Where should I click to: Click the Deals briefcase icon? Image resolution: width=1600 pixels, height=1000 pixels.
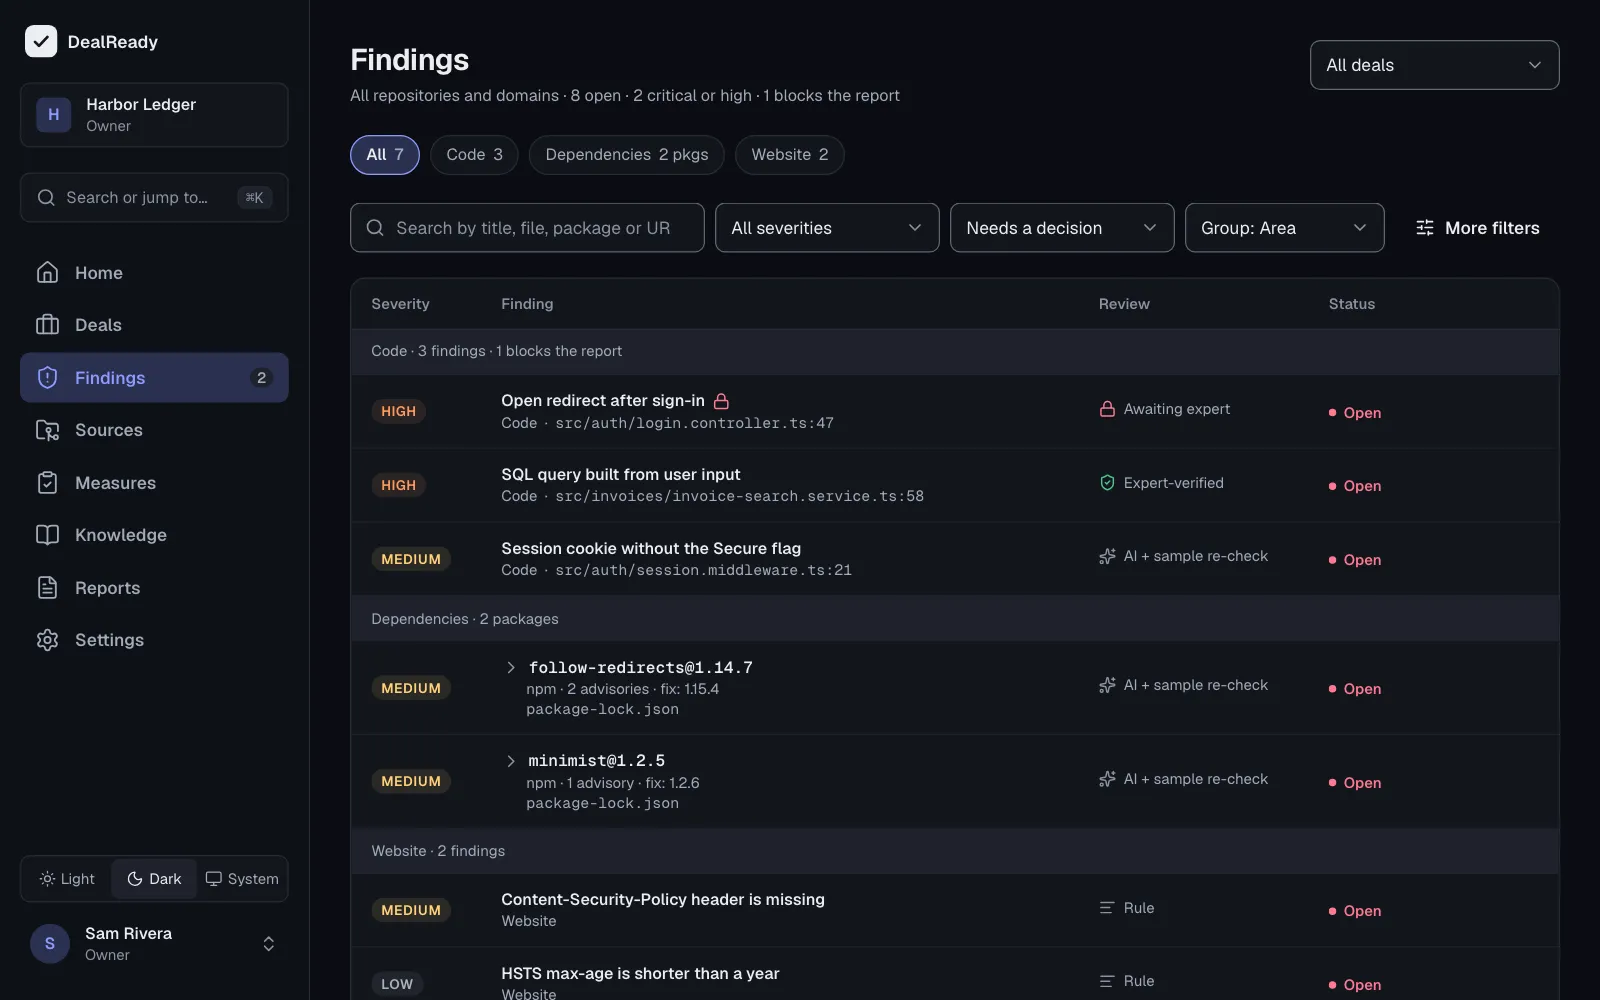point(47,325)
